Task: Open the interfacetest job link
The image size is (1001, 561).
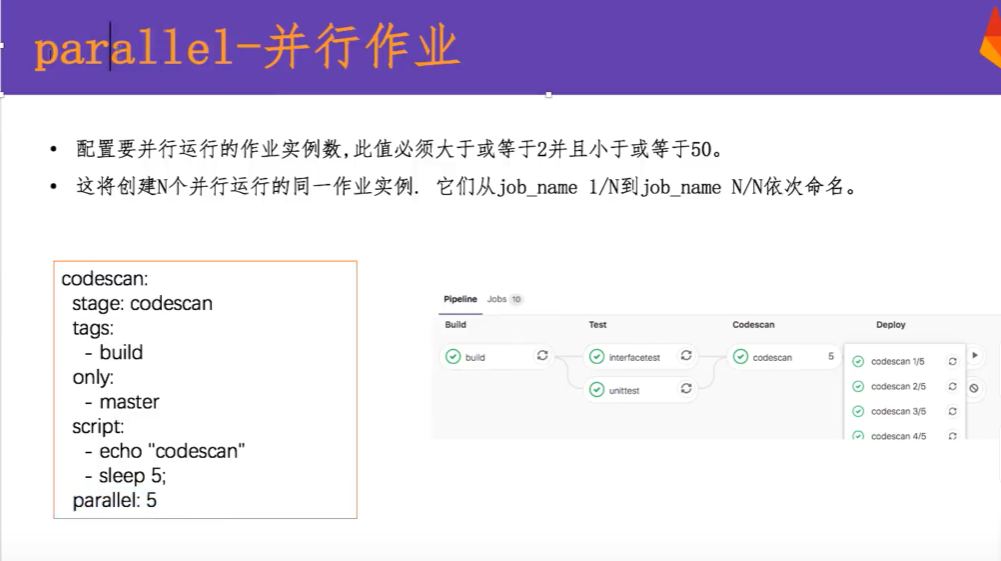Action: 635,357
